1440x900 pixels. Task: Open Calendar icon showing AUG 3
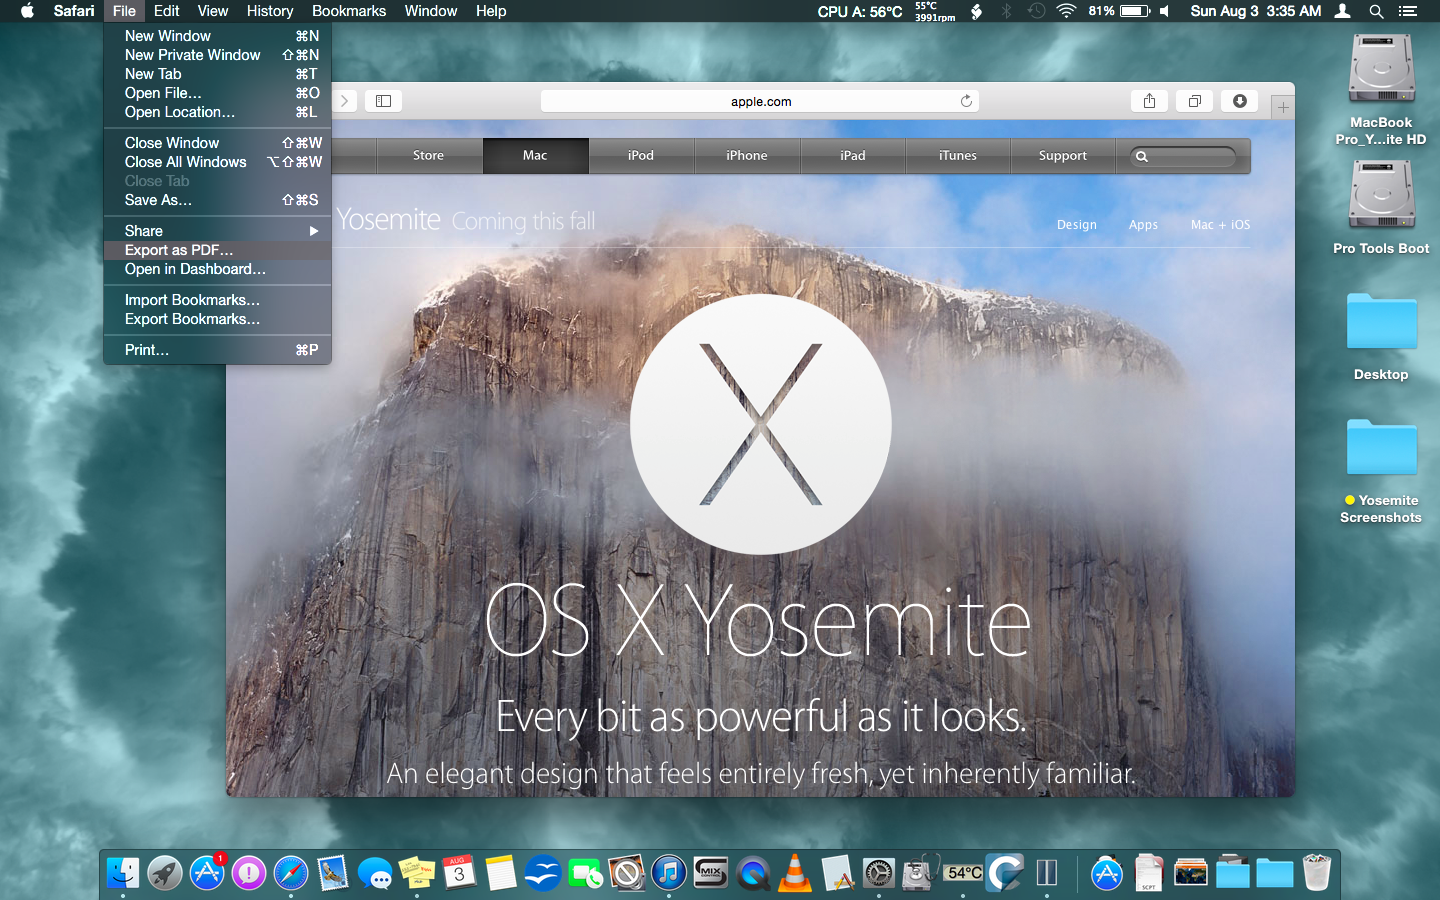pos(459,873)
